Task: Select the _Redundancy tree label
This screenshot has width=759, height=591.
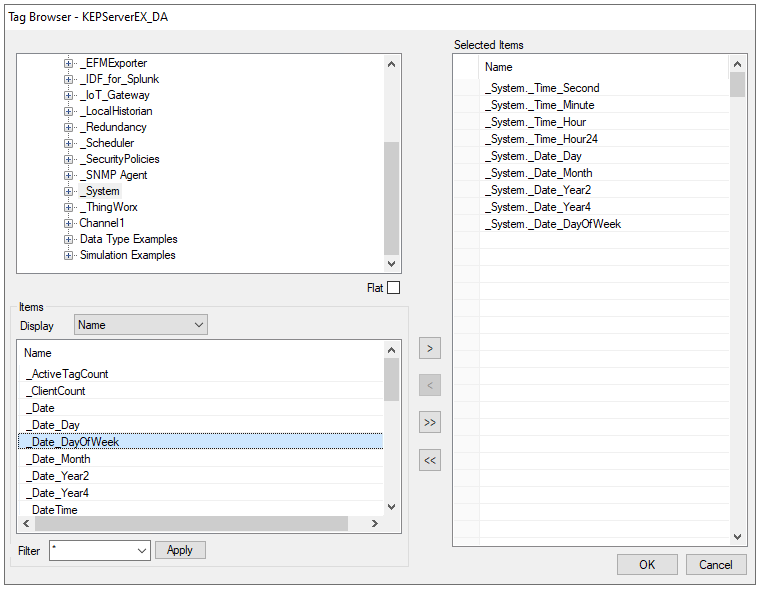Action: (113, 127)
